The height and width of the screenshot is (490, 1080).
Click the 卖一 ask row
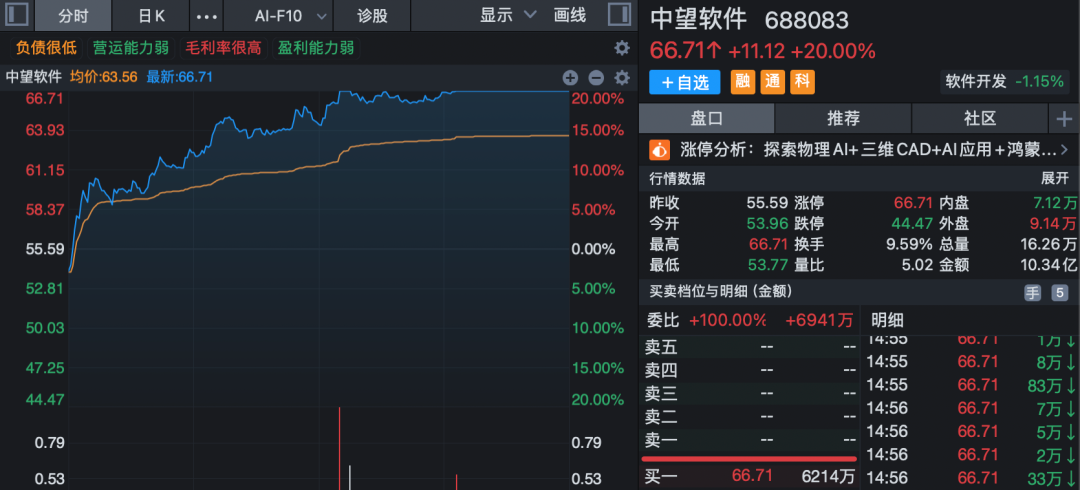coord(749,440)
